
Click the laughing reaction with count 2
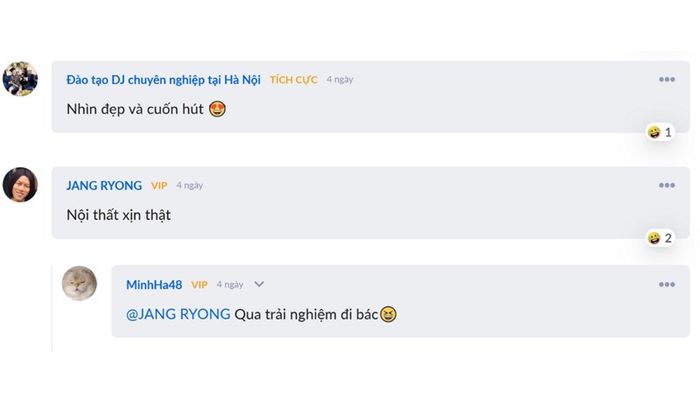659,238
